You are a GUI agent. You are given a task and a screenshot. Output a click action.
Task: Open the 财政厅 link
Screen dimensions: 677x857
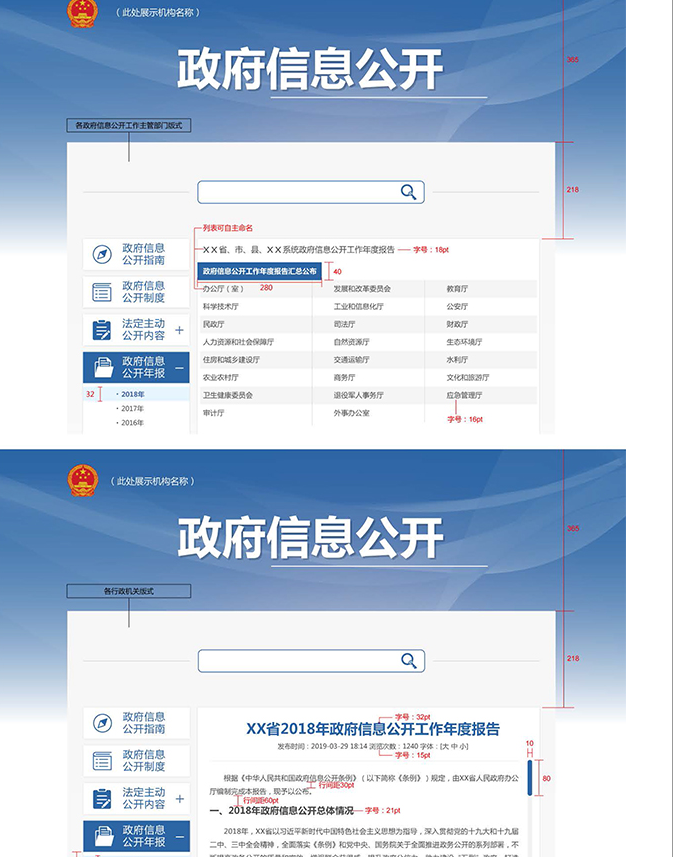tap(457, 324)
